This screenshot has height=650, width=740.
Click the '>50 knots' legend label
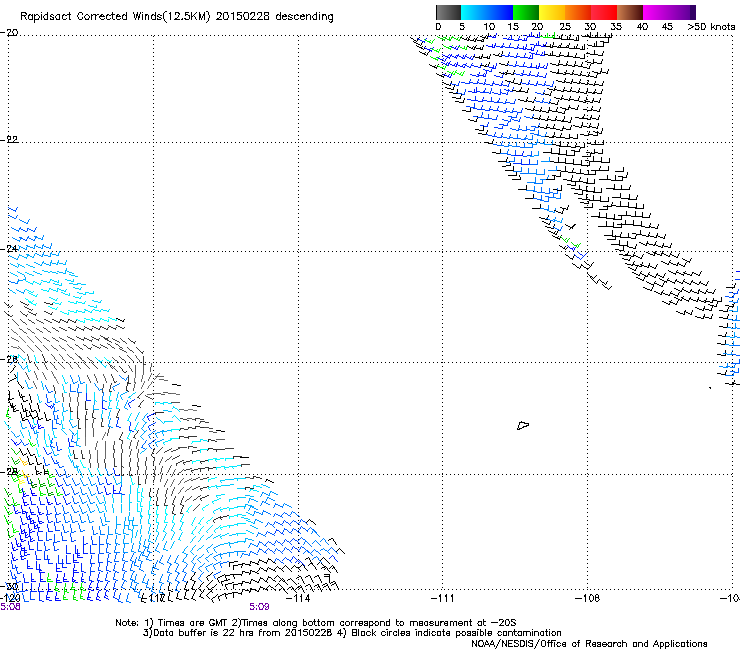pyautogui.click(x=711, y=27)
